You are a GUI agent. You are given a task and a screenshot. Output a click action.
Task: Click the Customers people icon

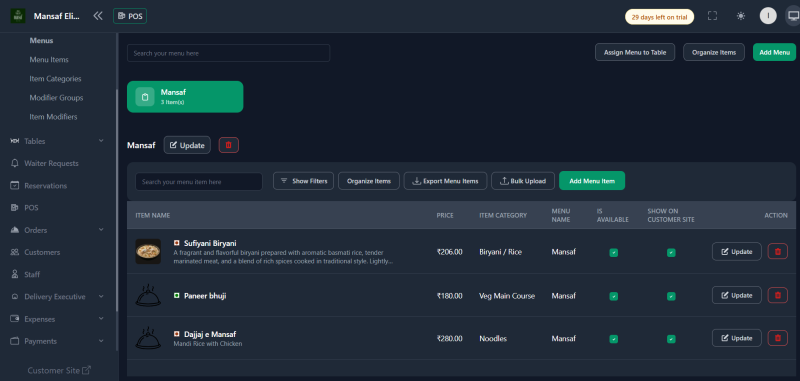[x=15, y=252]
